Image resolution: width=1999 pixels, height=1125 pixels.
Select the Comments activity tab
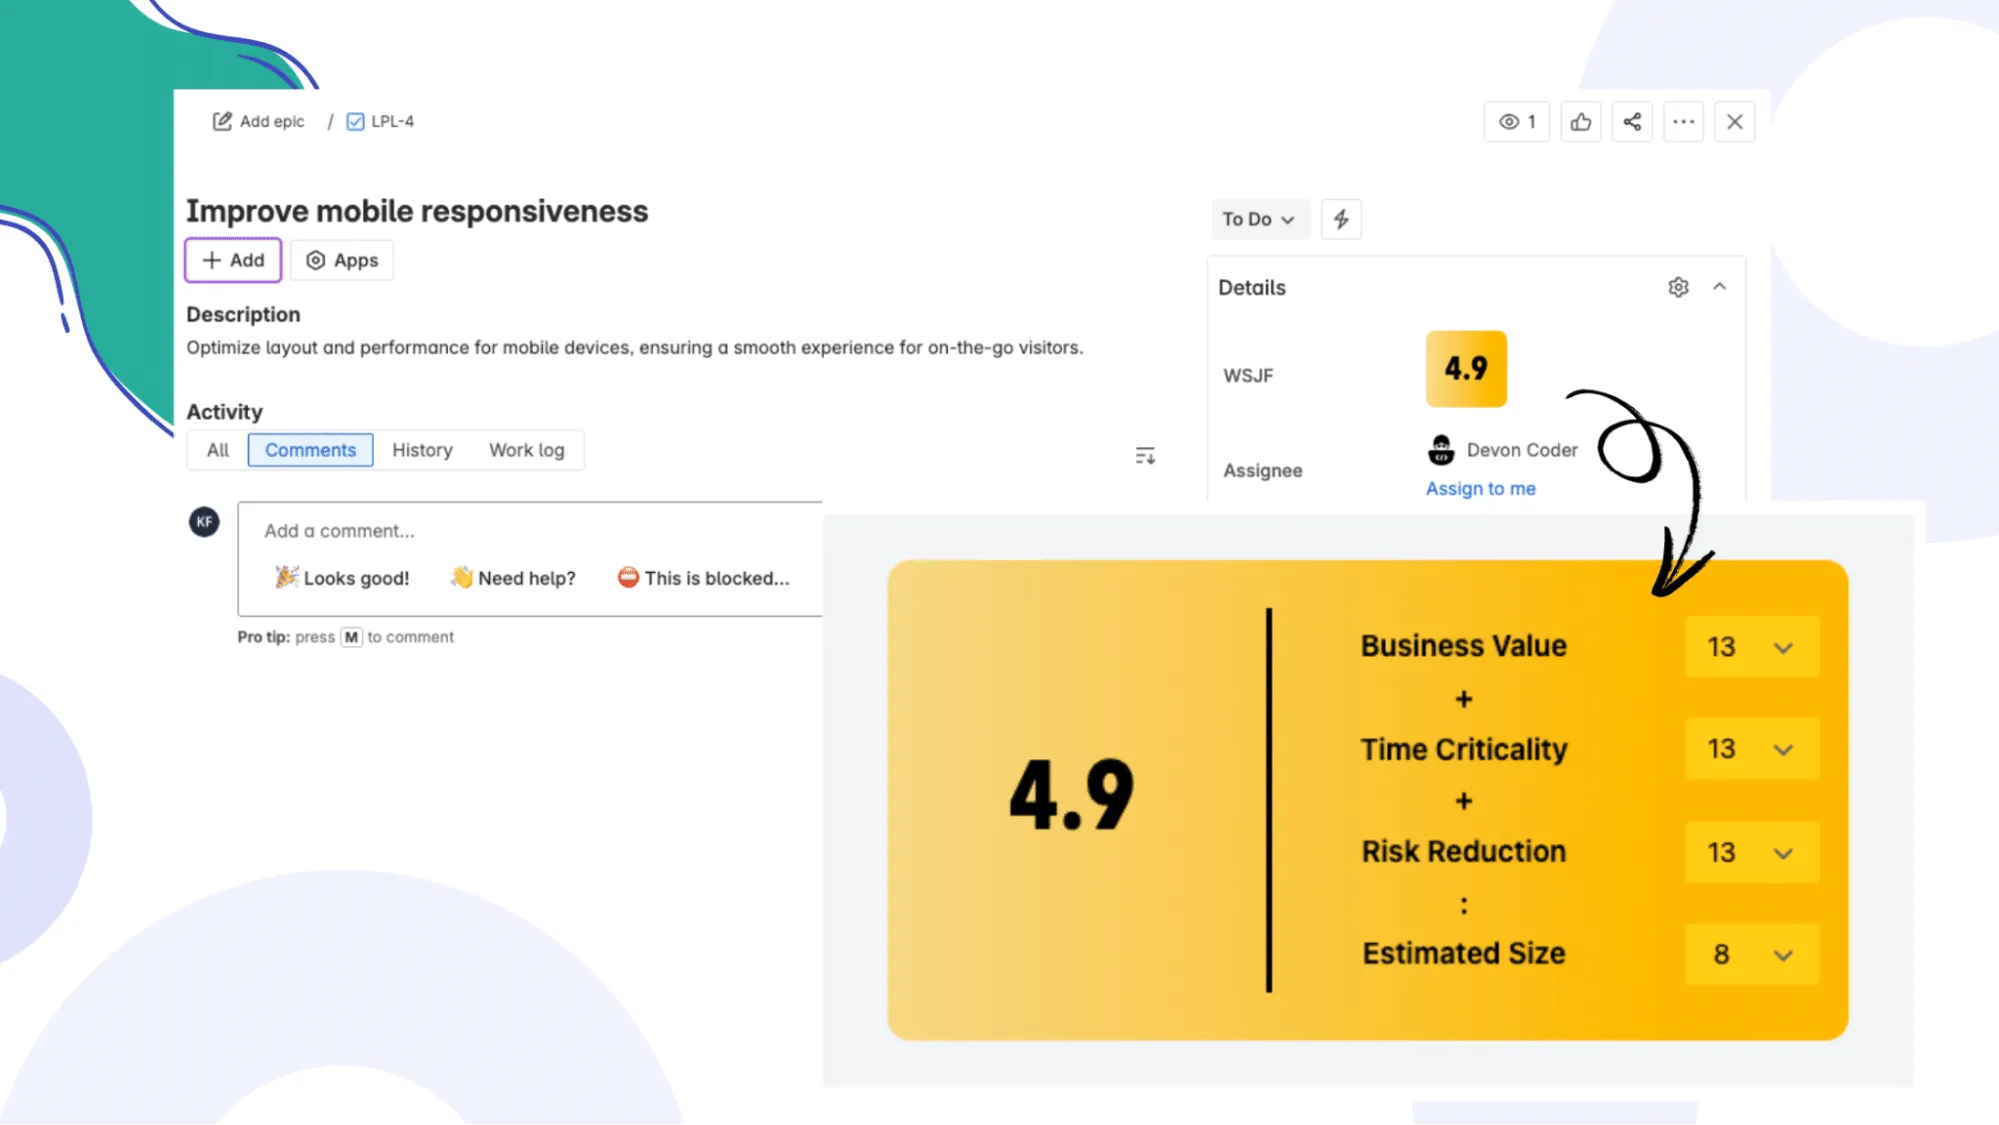[310, 450]
